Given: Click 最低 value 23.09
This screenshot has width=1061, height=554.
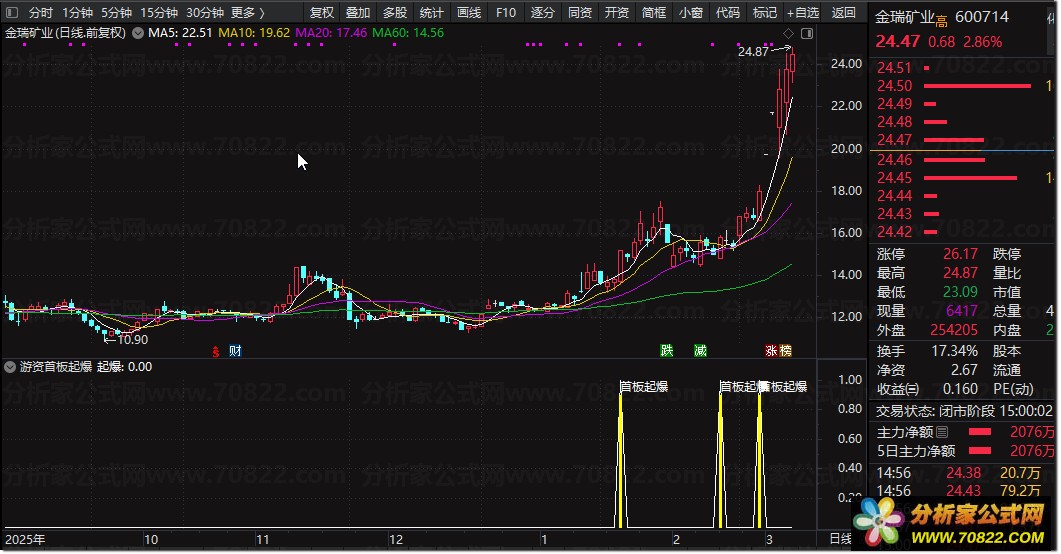Looking at the screenshot, I should (x=960, y=292).
